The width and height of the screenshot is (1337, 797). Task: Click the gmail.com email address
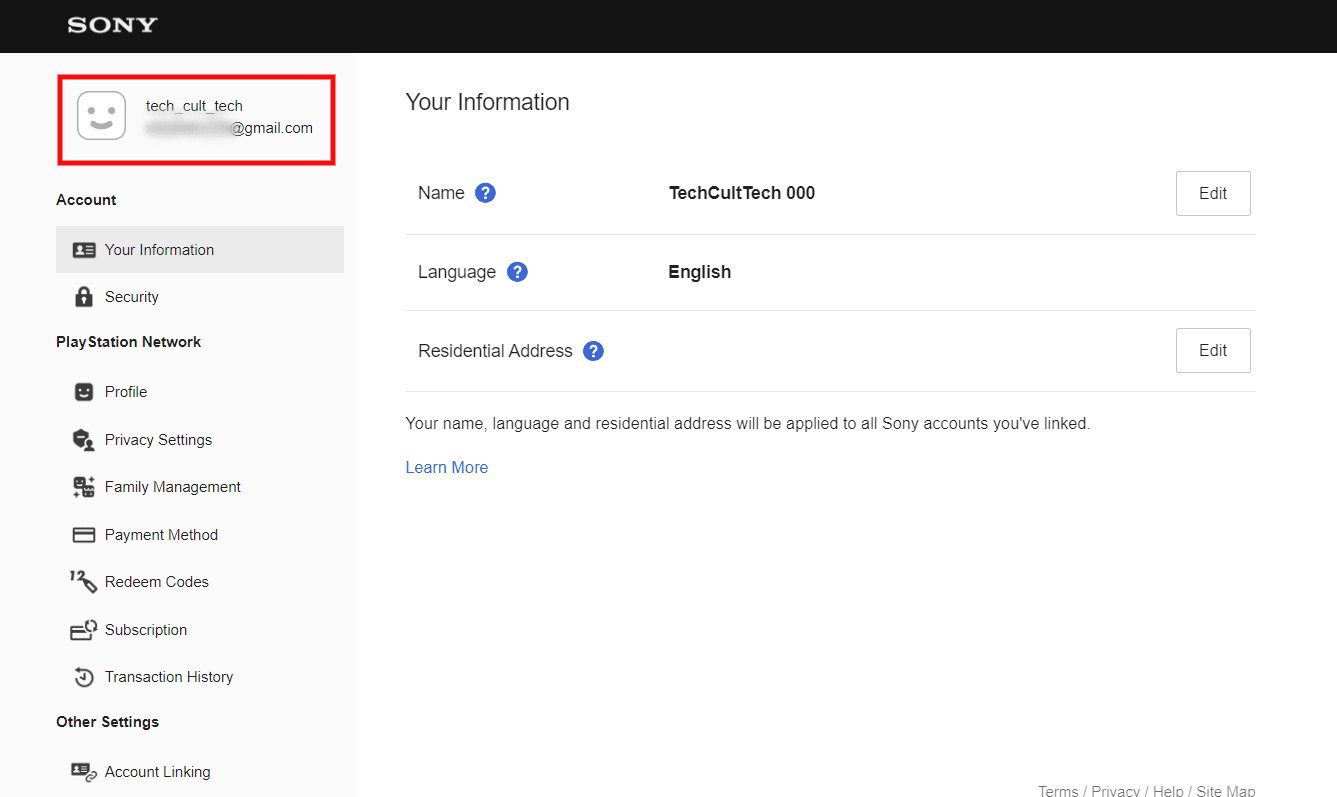click(x=229, y=128)
